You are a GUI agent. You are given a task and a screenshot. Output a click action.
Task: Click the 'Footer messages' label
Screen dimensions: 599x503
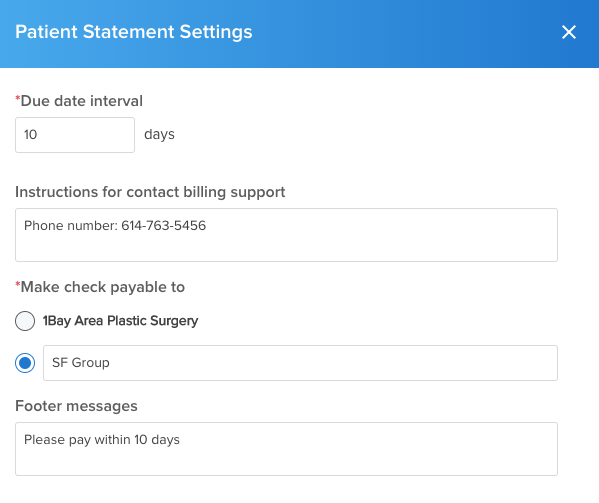coord(76,406)
